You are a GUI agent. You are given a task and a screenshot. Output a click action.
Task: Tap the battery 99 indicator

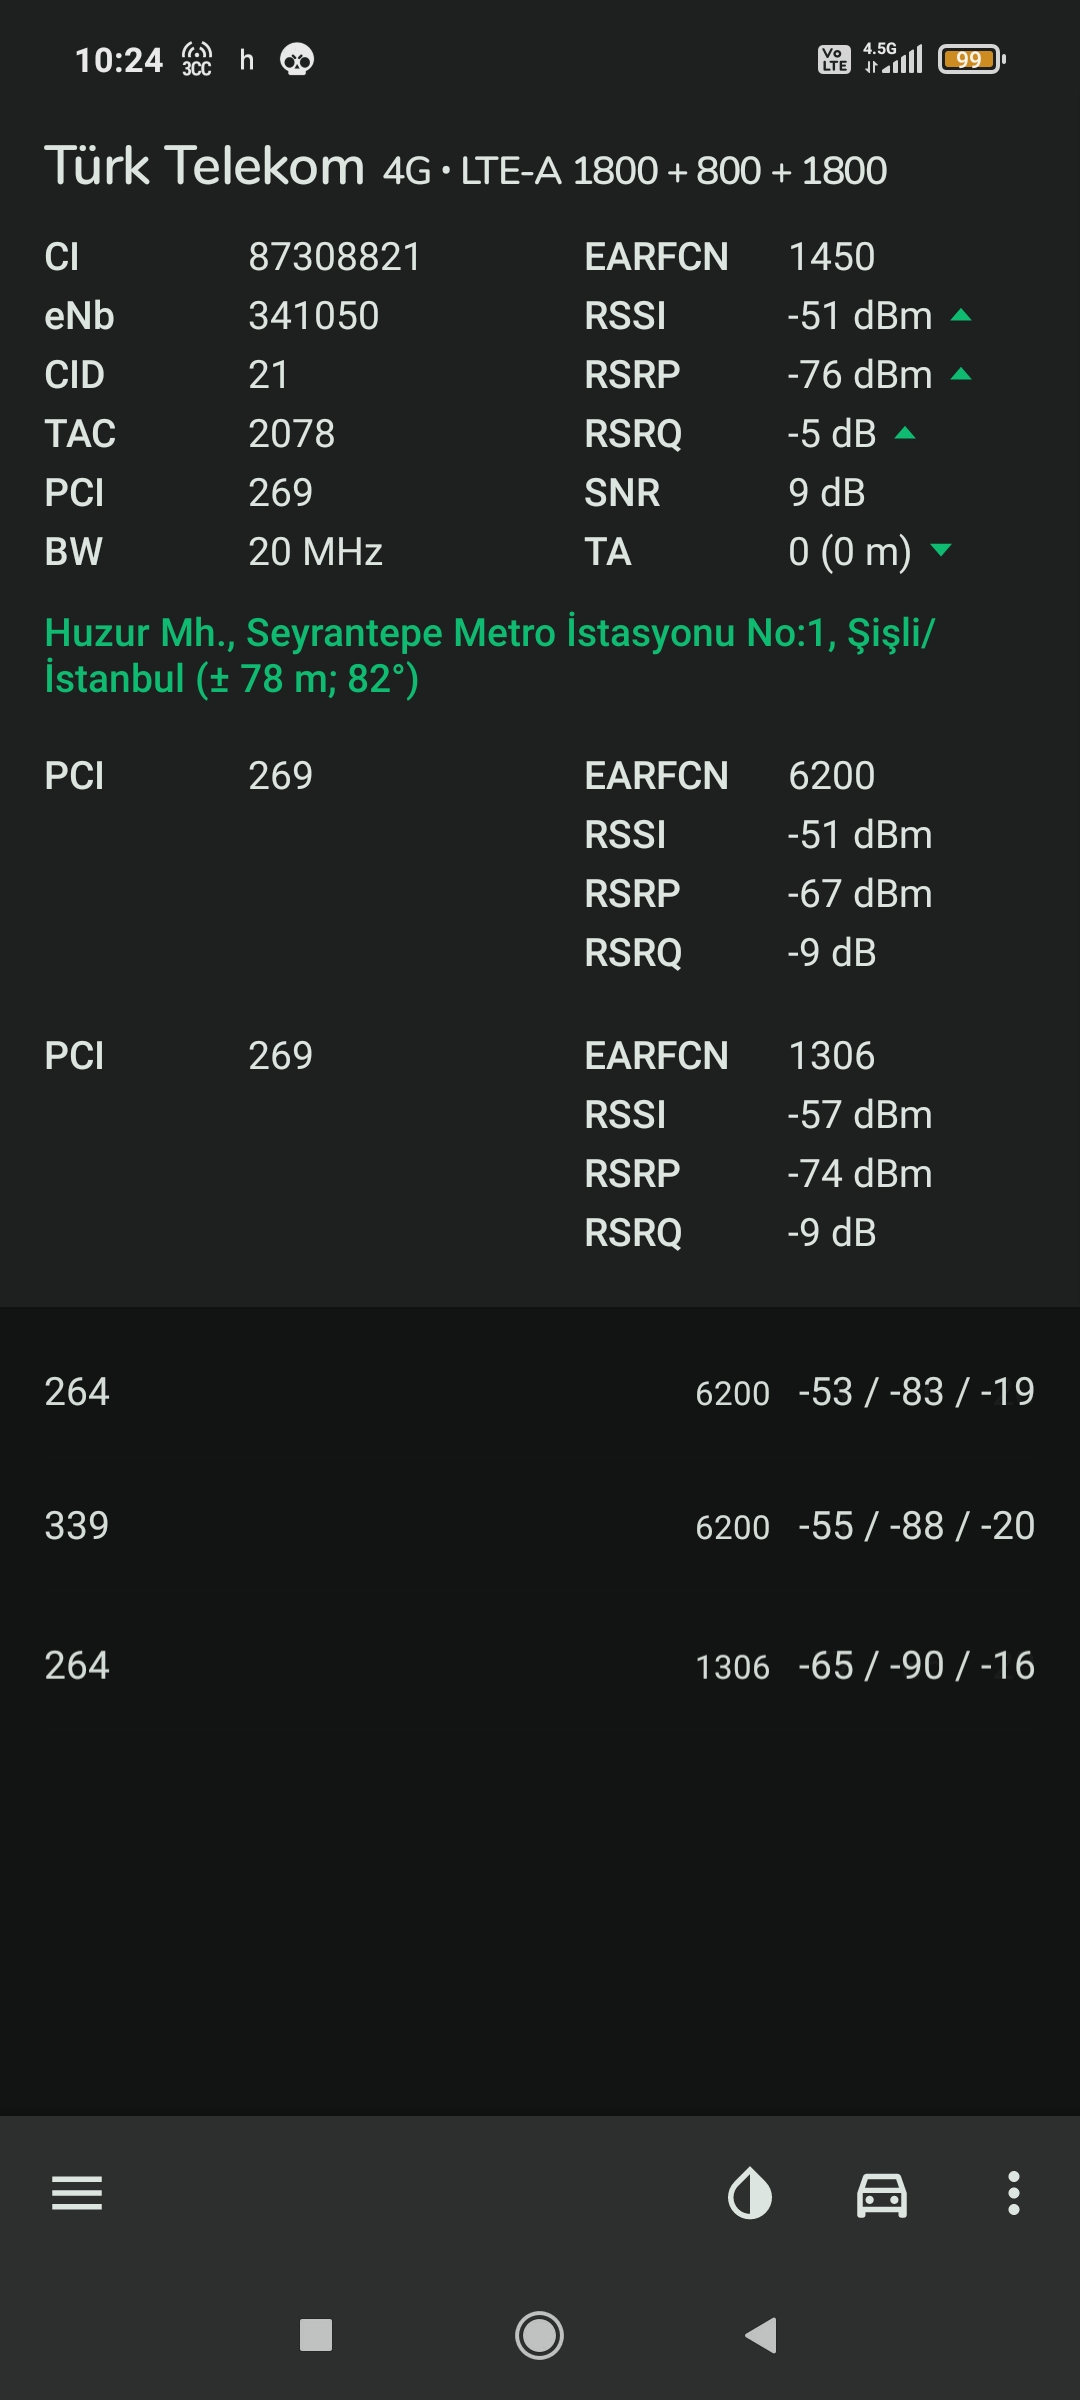(x=971, y=60)
